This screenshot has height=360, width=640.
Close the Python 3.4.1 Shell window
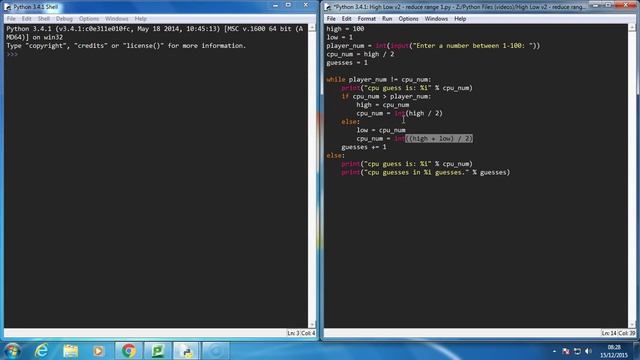click(x=306, y=5)
